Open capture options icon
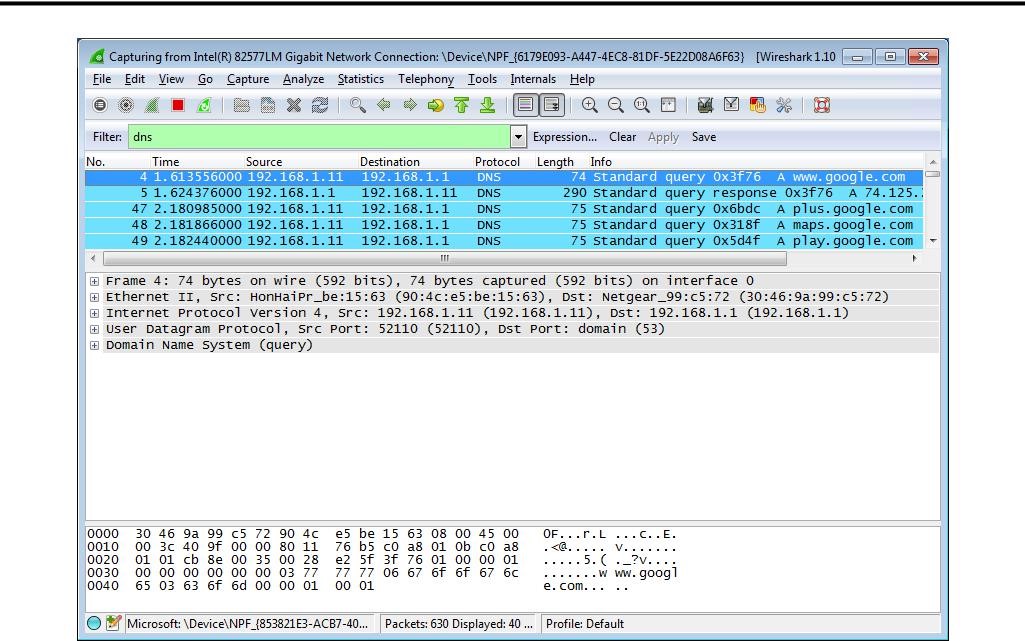1025x641 pixels. [x=126, y=105]
